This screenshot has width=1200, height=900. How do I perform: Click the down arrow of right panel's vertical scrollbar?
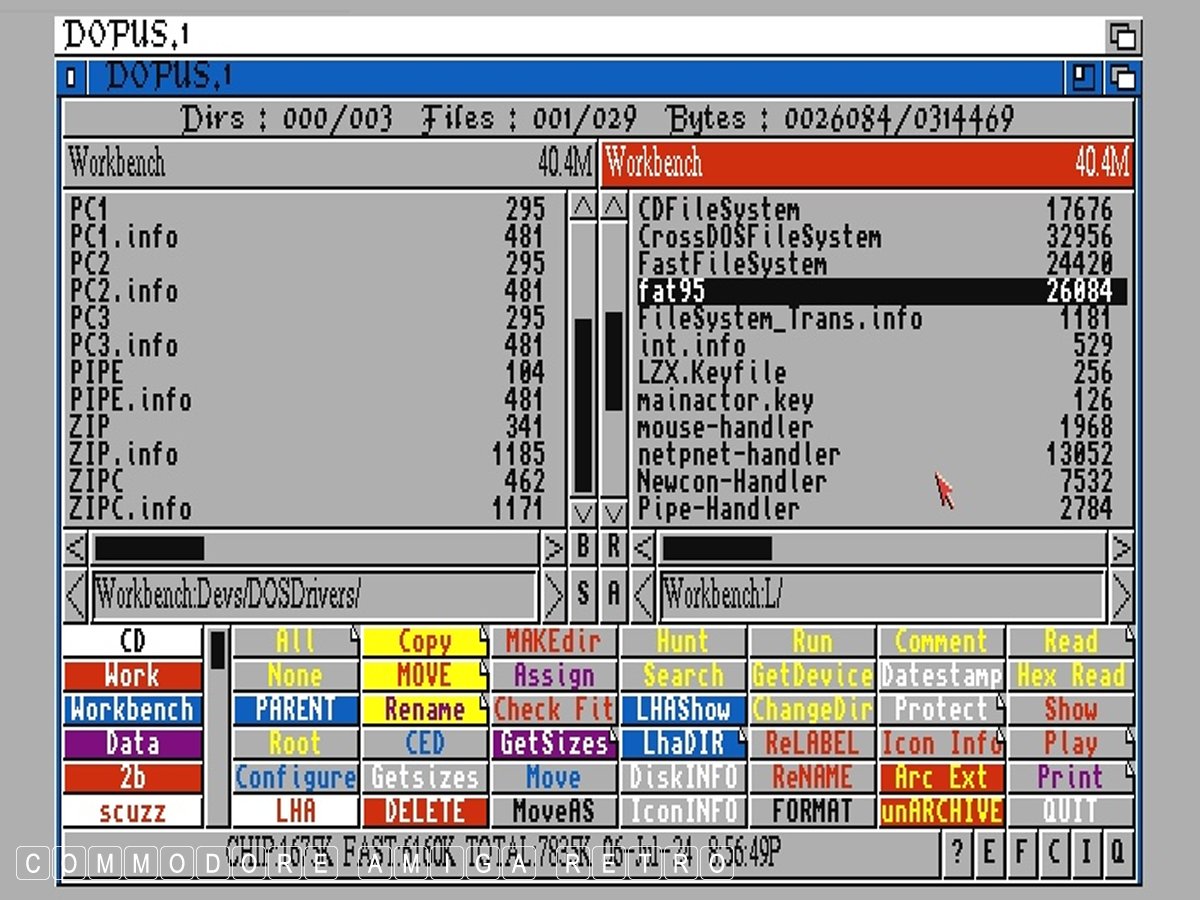pos(614,514)
